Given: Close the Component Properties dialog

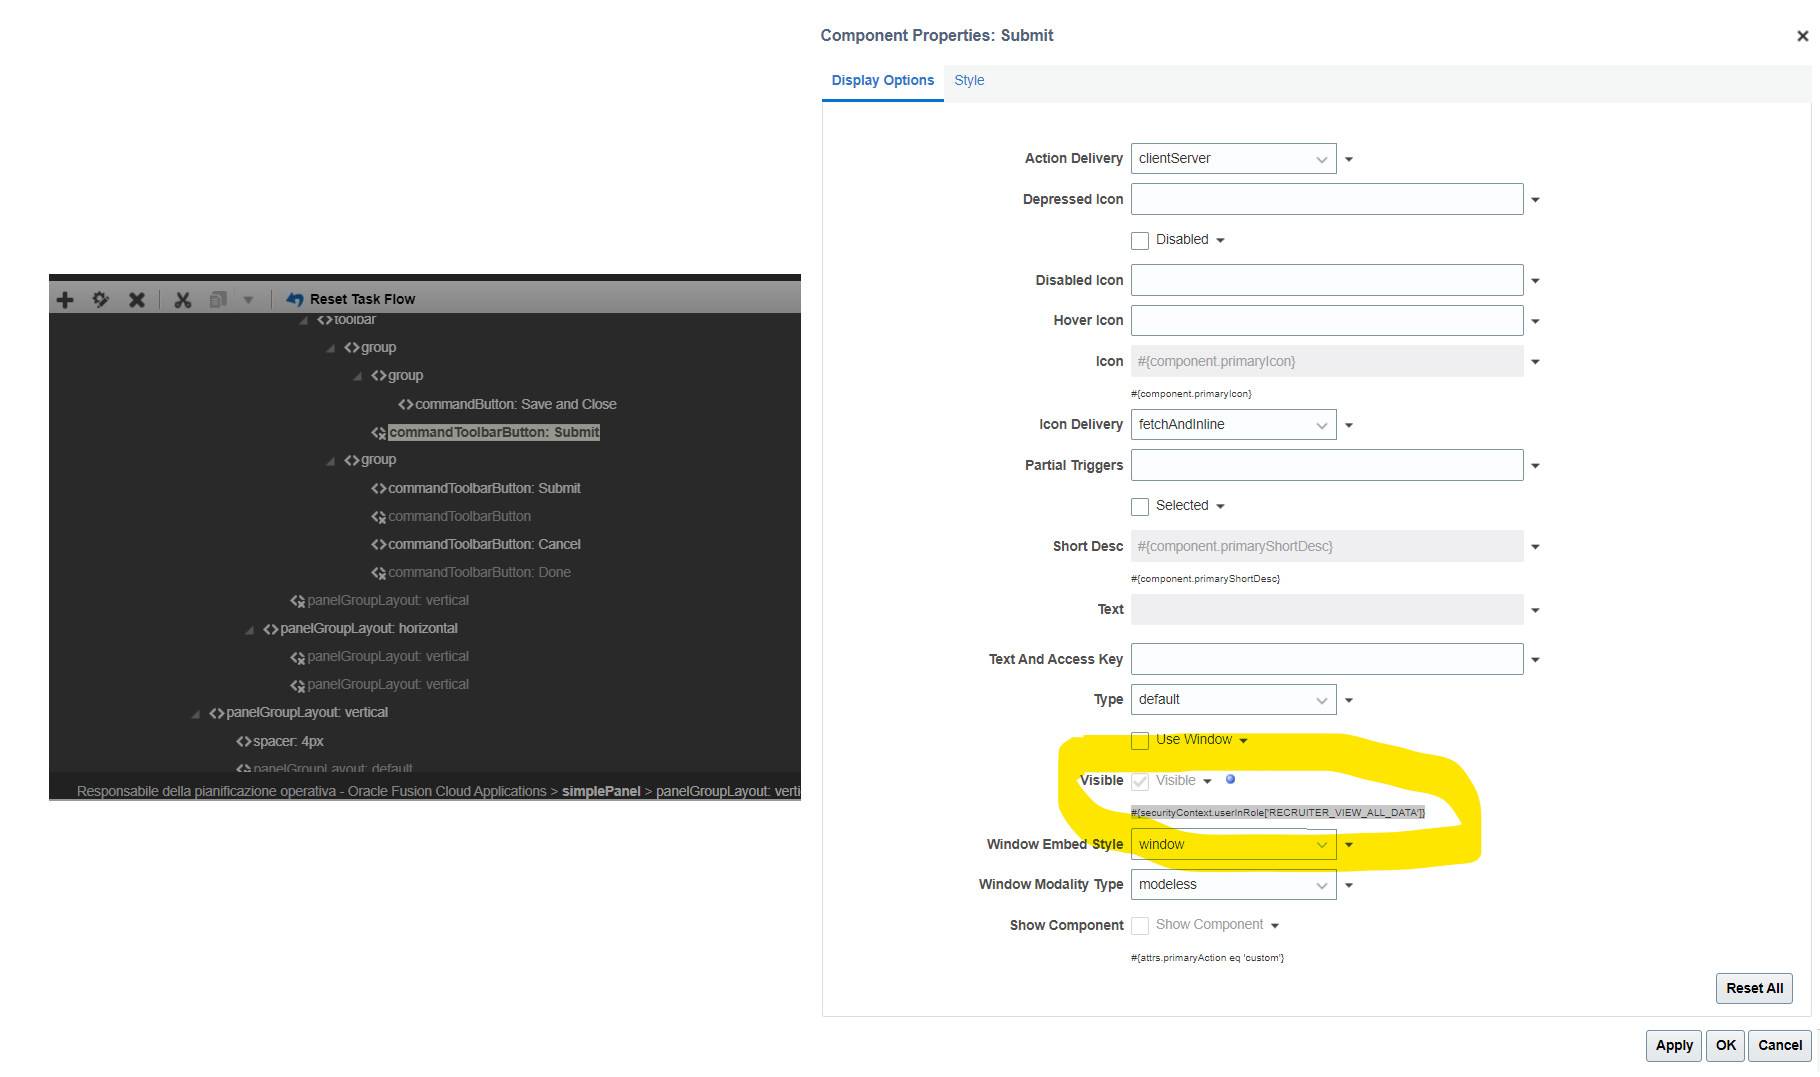Looking at the screenshot, I should tap(1801, 35).
